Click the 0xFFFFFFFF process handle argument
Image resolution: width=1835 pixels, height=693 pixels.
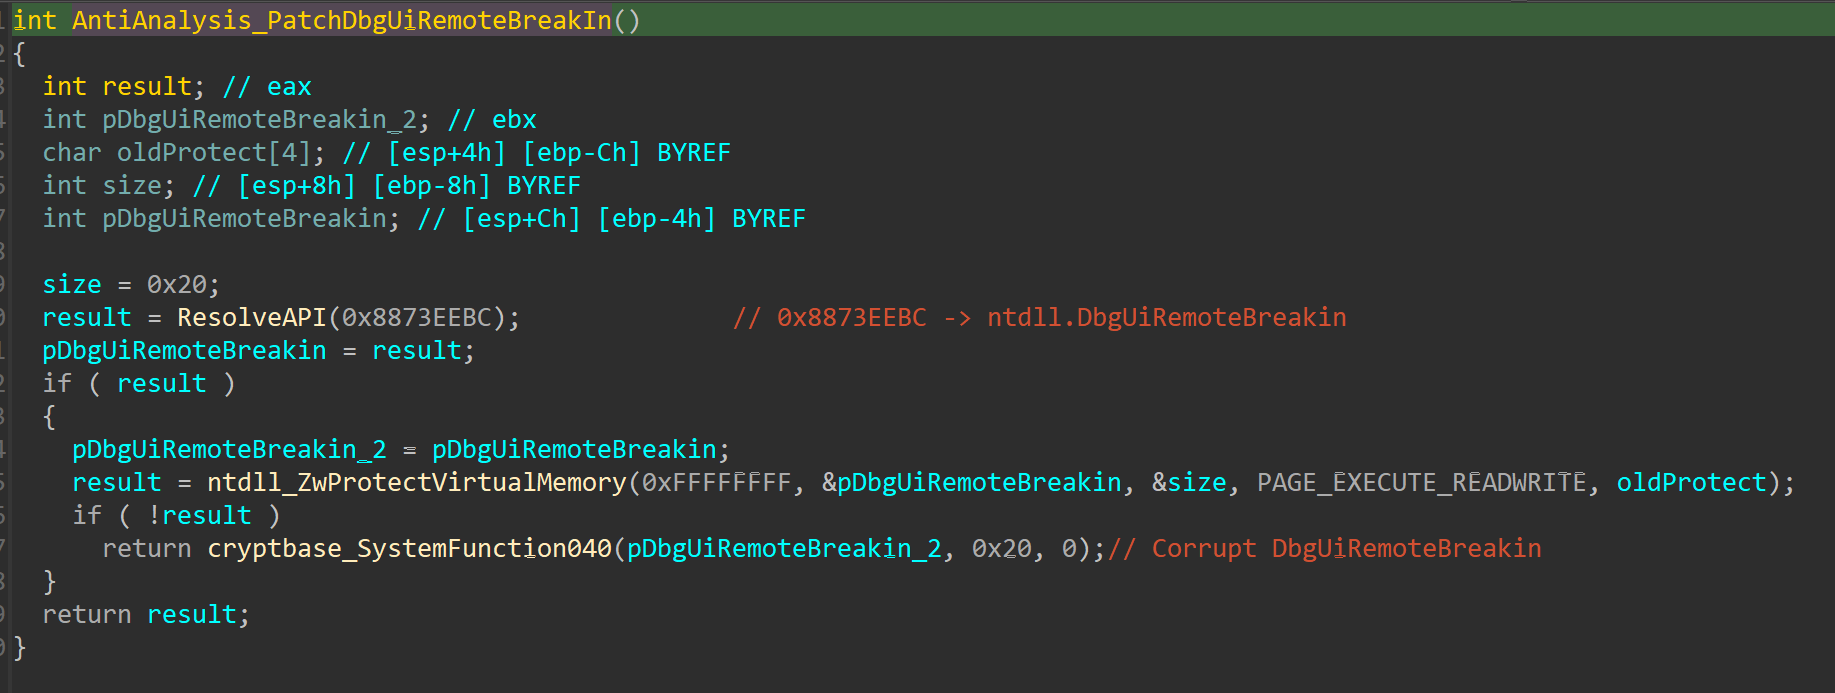(716, 482)
